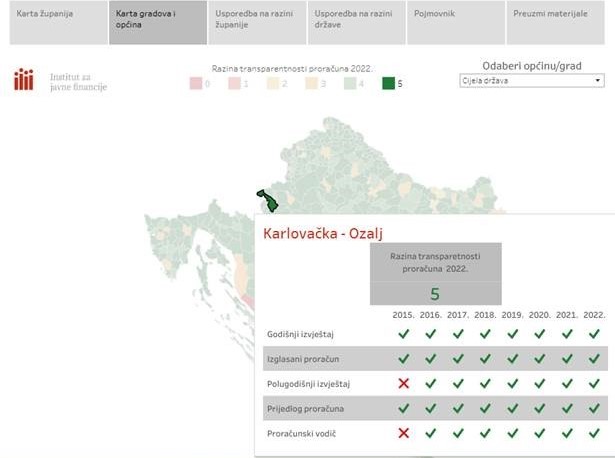Click legend swatch for transparency level 4
Image resolution: width=615 pixels, height=458 pixels.
click(x=348, y=84)
